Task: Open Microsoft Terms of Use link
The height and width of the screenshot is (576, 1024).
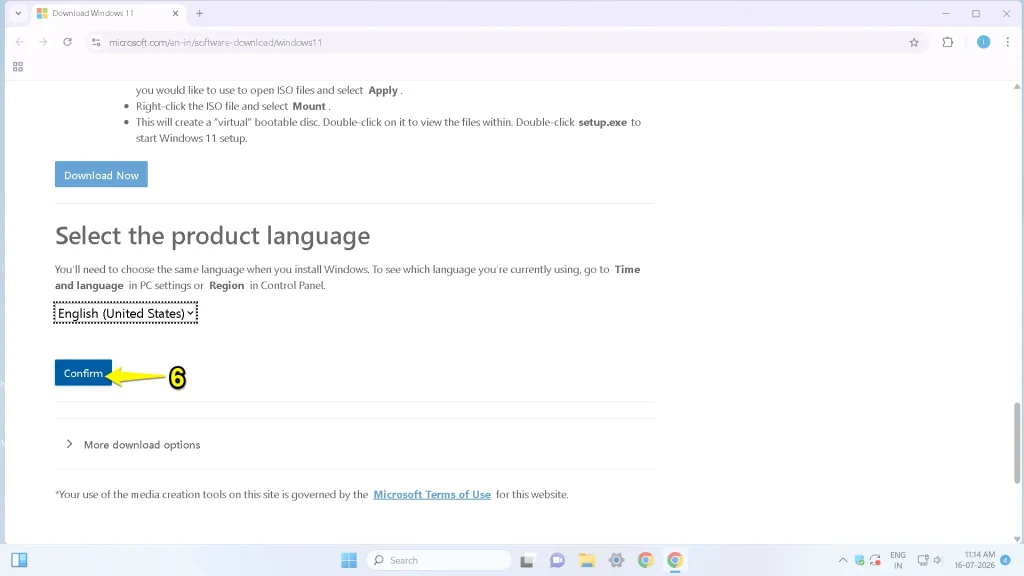Action: [x=432, y=494]
